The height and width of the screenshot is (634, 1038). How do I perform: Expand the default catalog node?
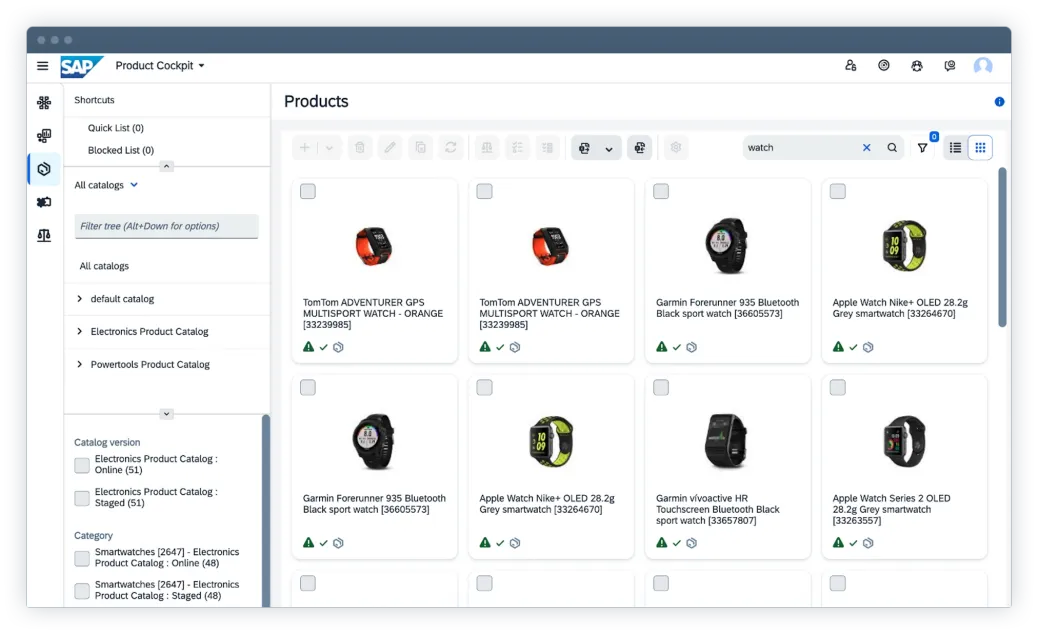point(79,298)
